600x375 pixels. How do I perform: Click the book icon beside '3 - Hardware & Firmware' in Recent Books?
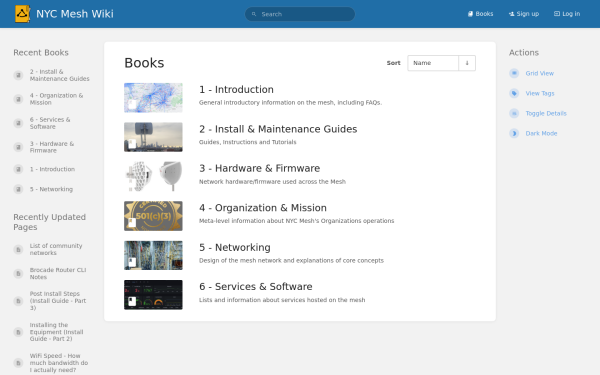(x=18, y=147)
